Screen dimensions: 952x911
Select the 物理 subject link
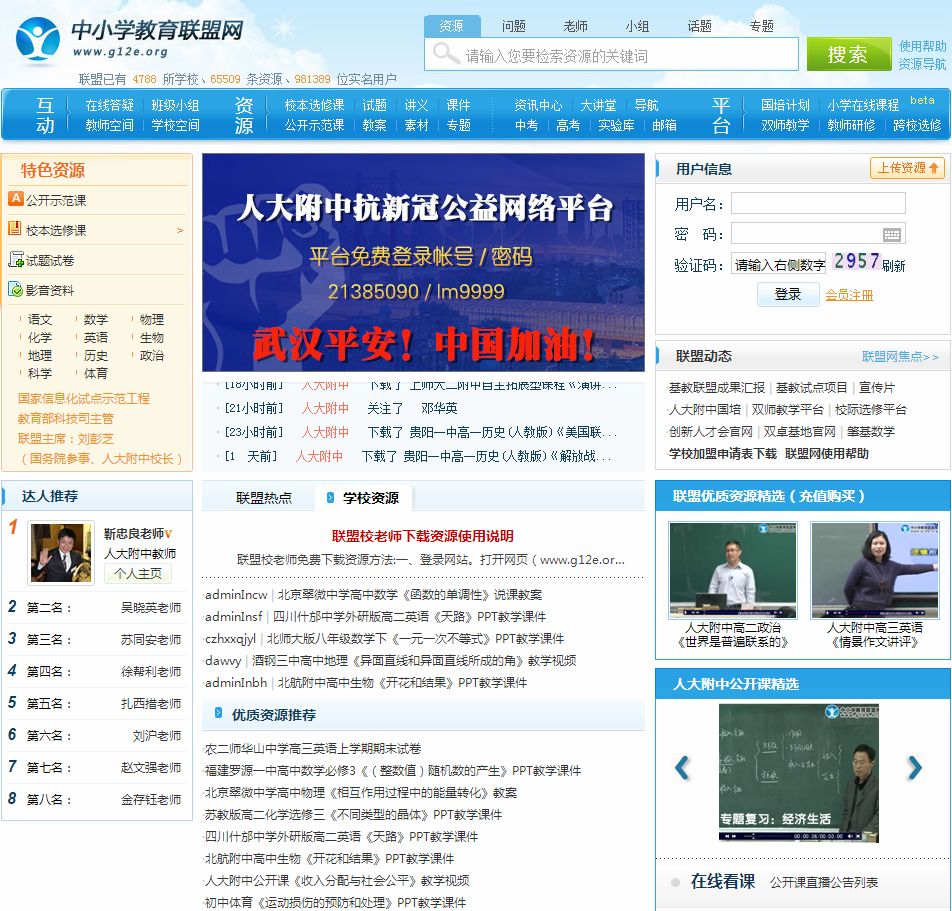(152, 319)
